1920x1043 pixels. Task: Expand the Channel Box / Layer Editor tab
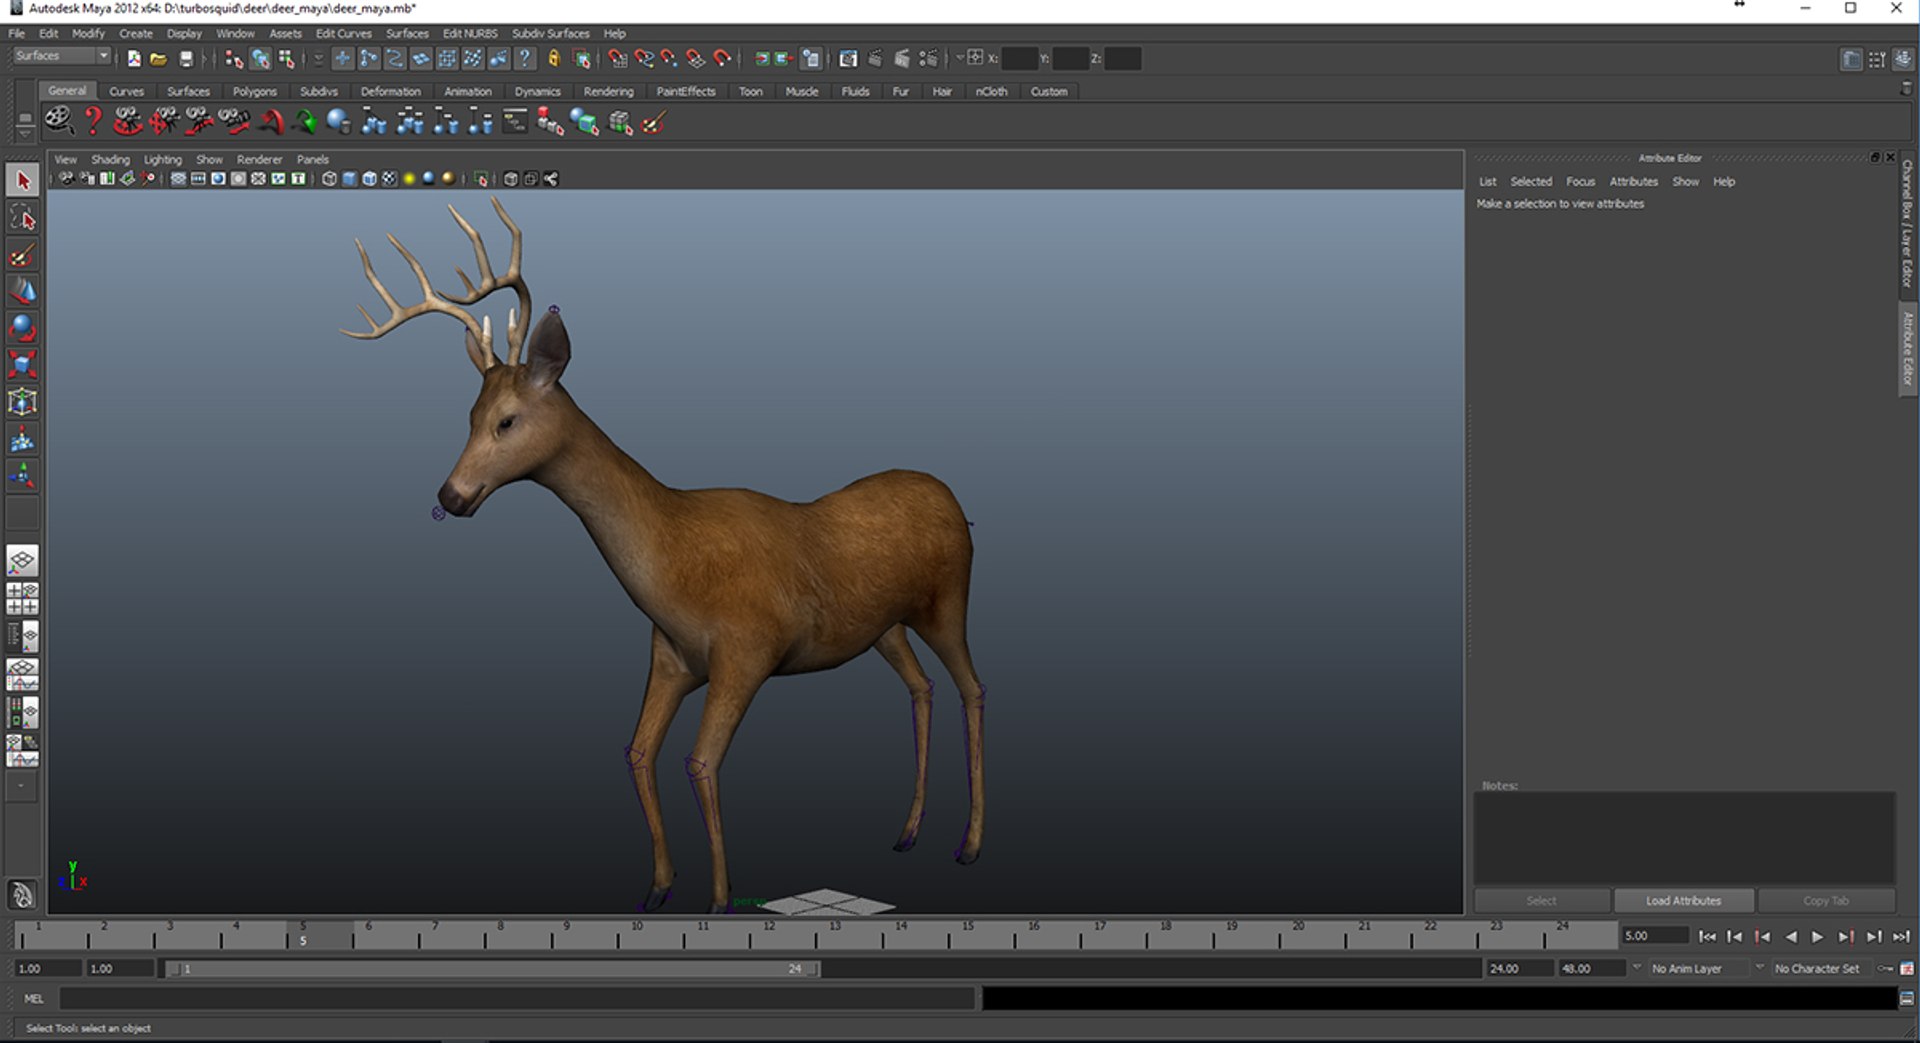click(1907, 223)
